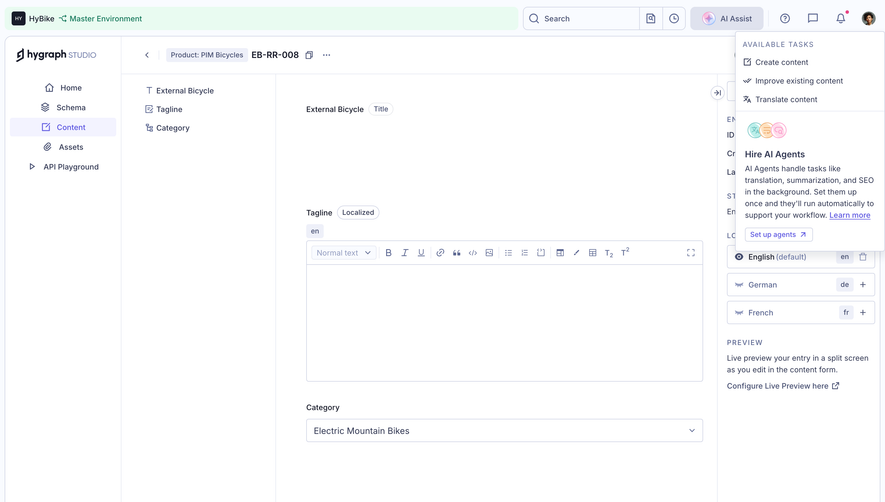Select Translate content task
The height and width of the screenshot is (502, 885).
(x=780, y=99)
